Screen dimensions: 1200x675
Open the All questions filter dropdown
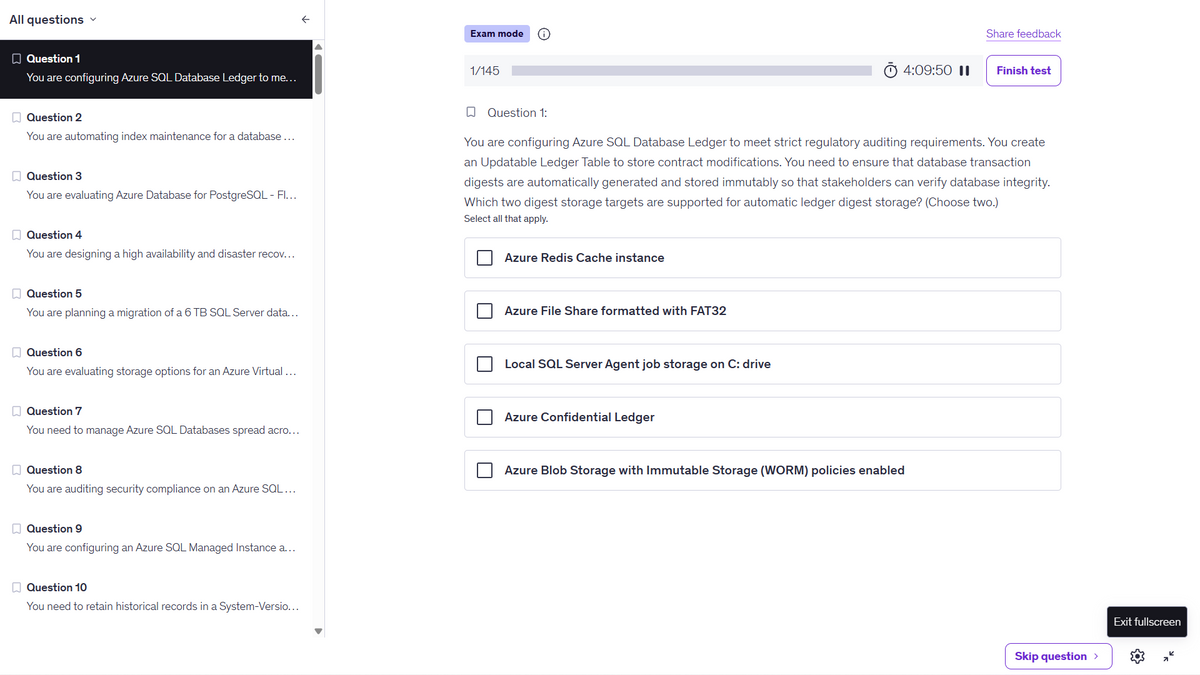coord(53,19)
